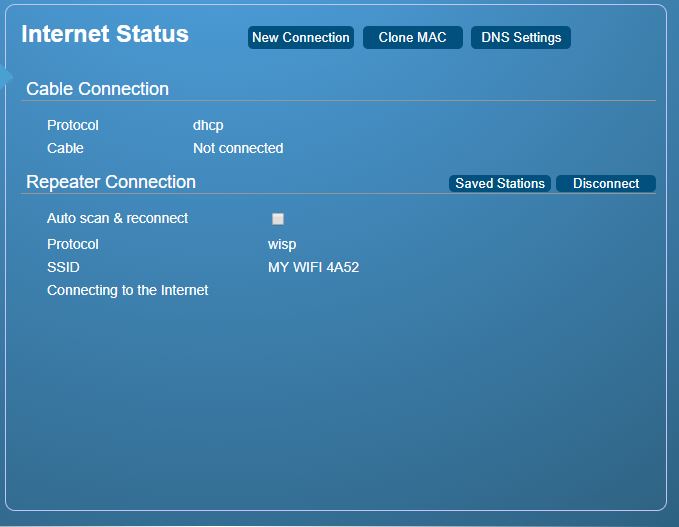Viewport: 679px width, 527px height.
Task: View the Saved Stations list
Action: [500, 184]
